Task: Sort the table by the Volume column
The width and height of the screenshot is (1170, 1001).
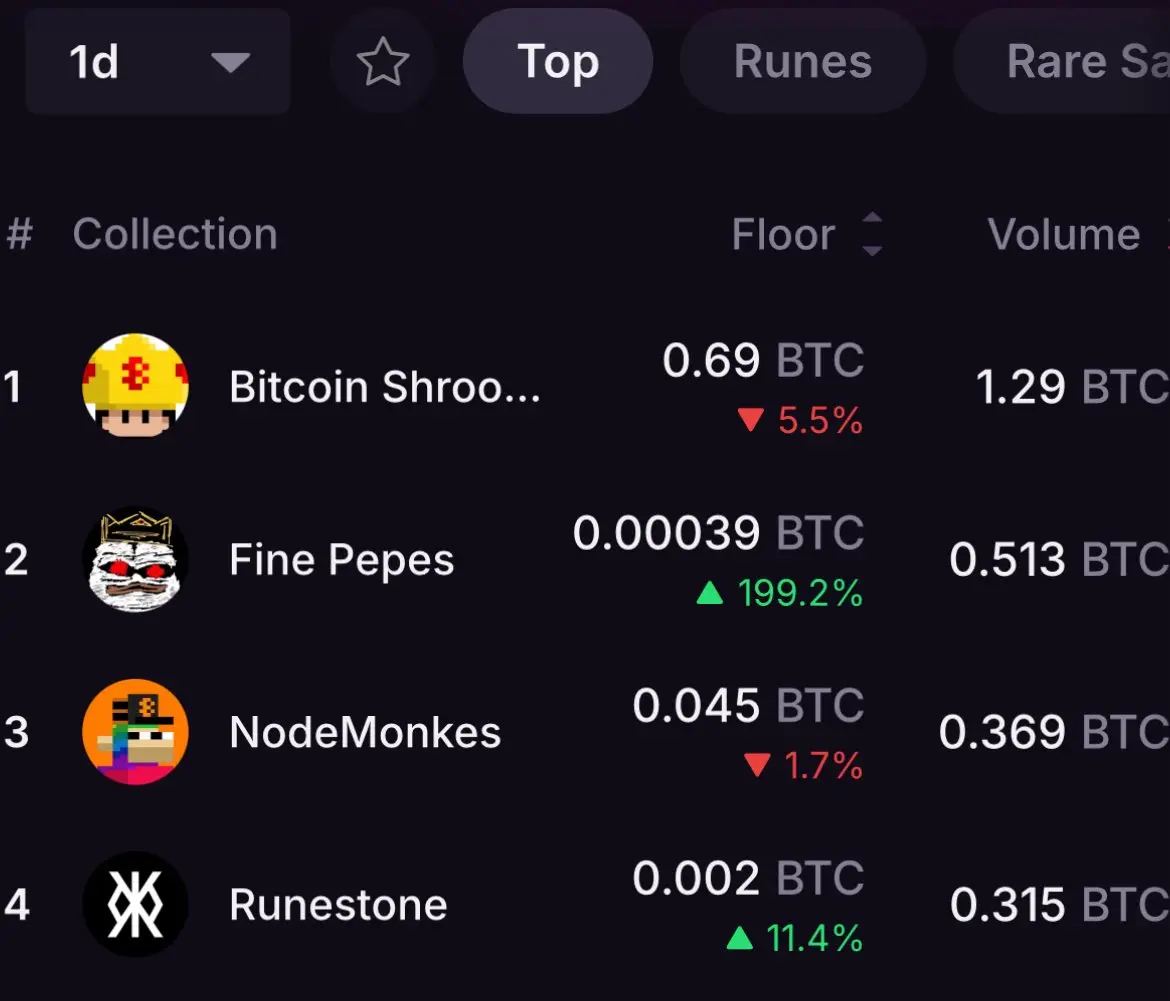Action: click(1063, 234)
